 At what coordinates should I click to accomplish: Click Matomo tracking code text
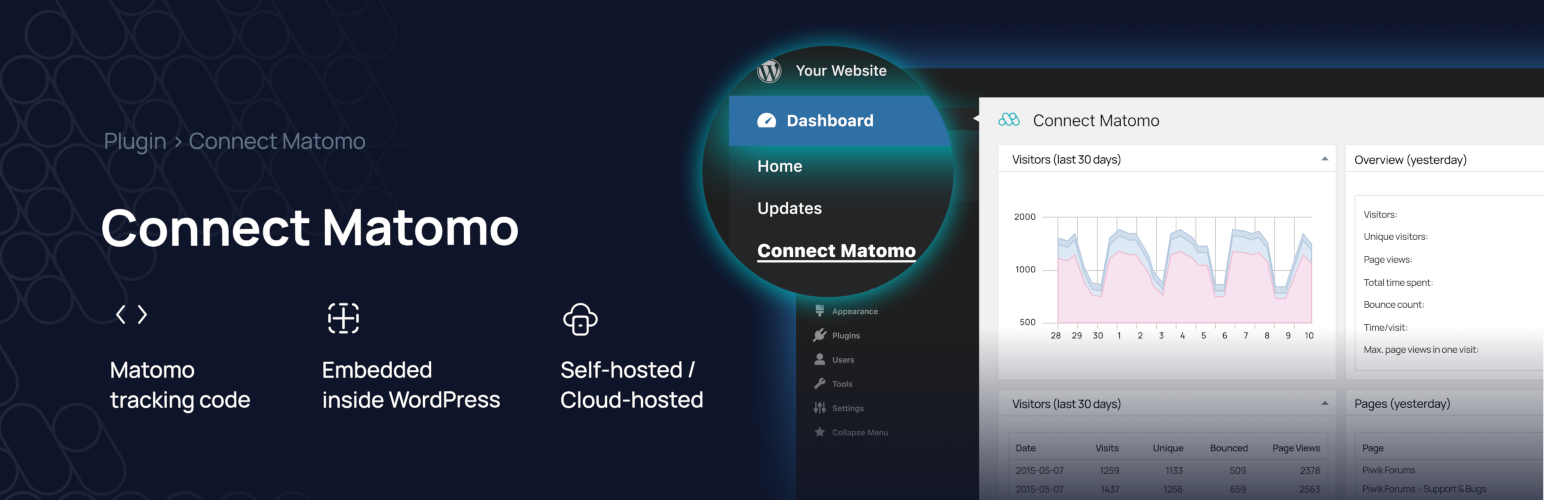180,385
